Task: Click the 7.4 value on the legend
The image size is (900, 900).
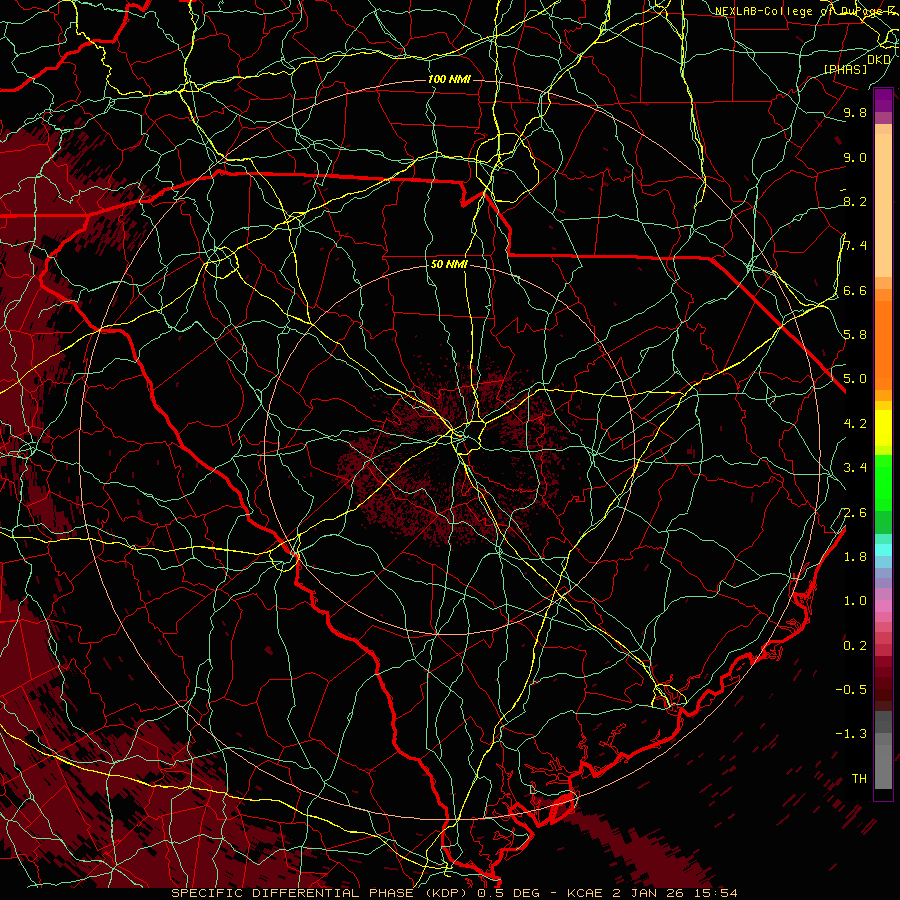Action: pyautogui.click(x=855, y=246)
